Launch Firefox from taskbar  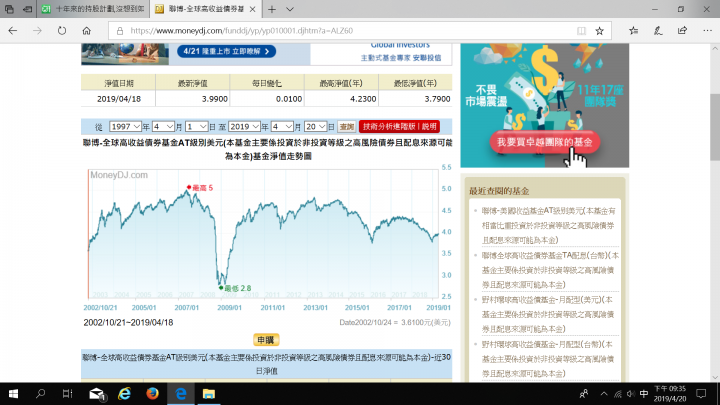point(152,394)
